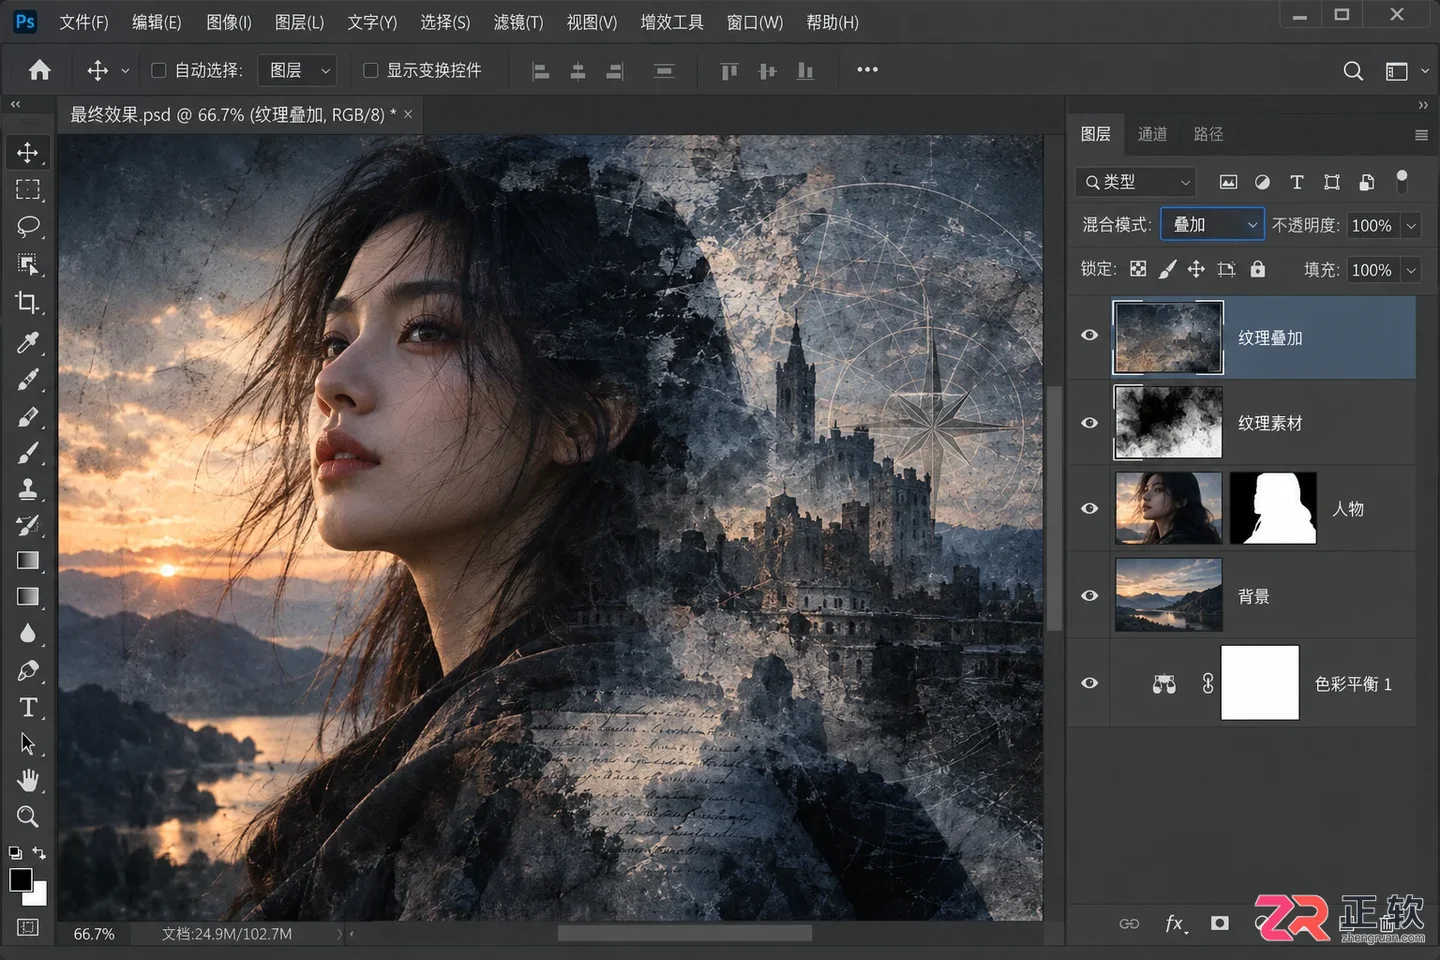
Task: Click the foreground color black swatch
Action: (20, 880)
